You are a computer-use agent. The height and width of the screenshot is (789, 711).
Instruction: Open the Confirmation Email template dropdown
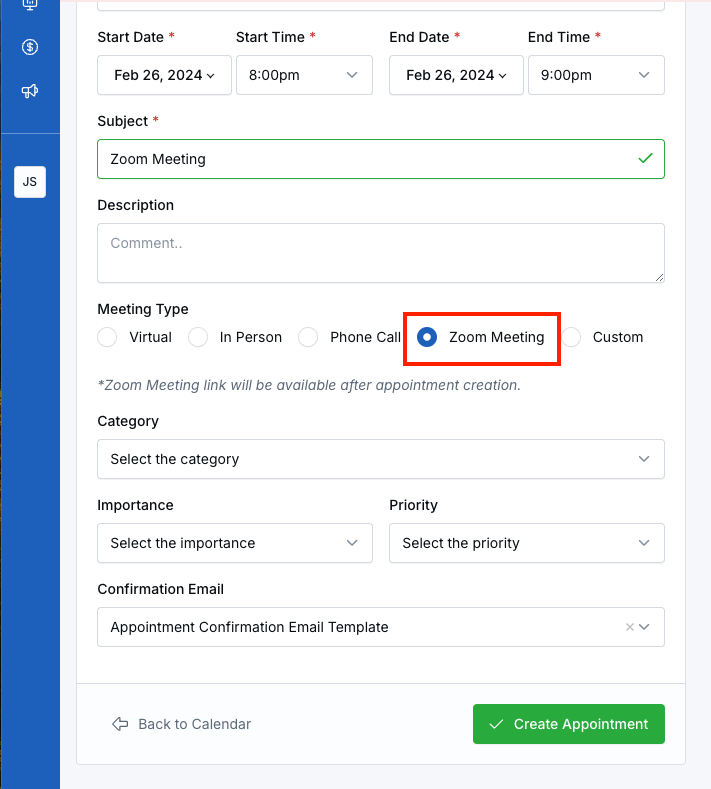coord(381,627)
